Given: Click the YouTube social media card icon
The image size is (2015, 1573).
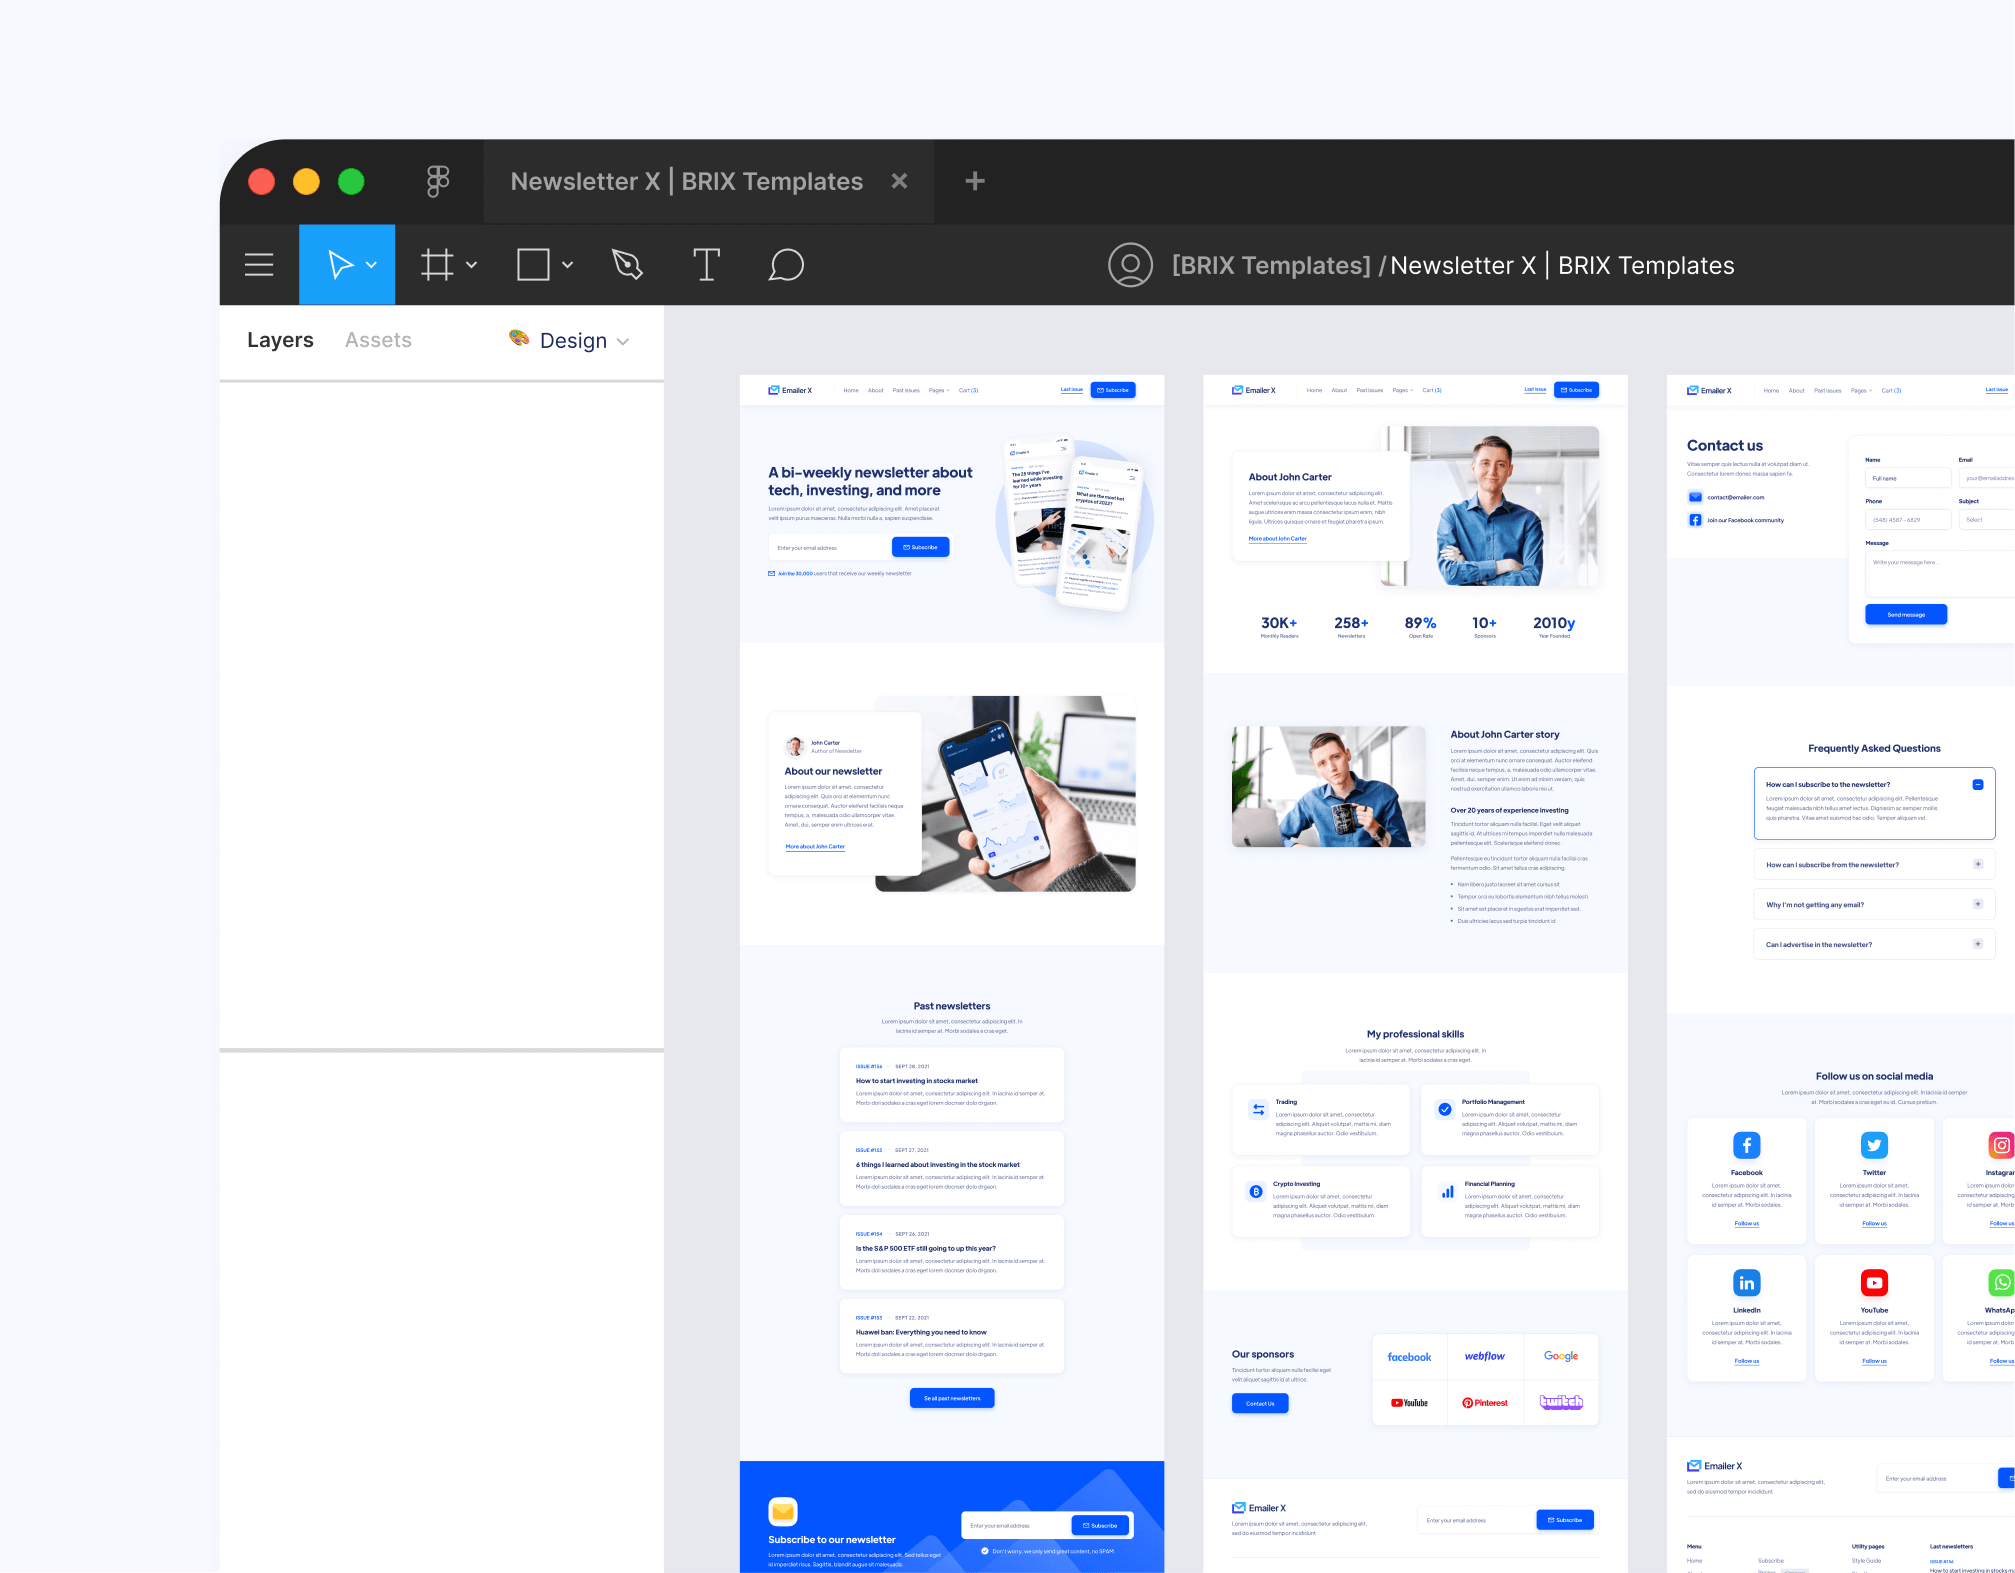Looking at the screenshot, I should [x=1874, y=1283].
